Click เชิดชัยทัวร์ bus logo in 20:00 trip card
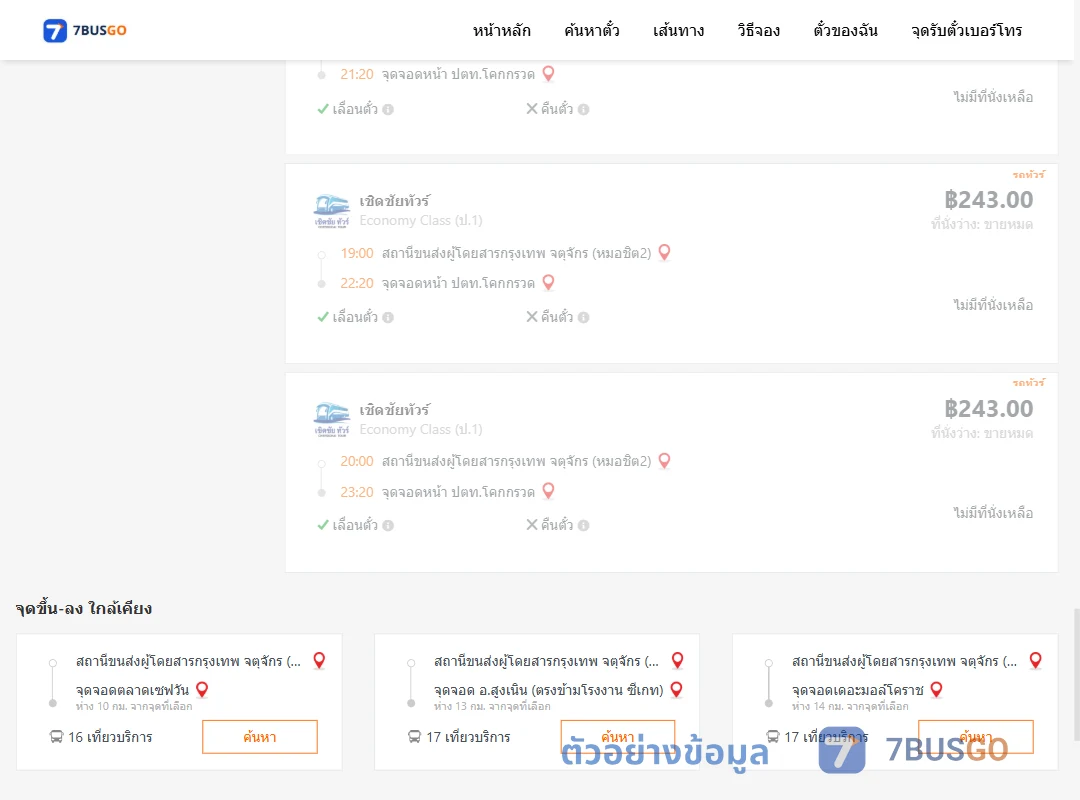The width and height of the screenshot is (1080, 800). click(331, 420)
